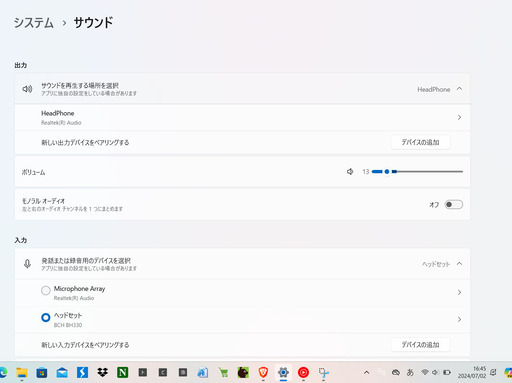Launch Brave browser from the taskbar
Screen dimensions: 512x383
[x=263, y=372]
